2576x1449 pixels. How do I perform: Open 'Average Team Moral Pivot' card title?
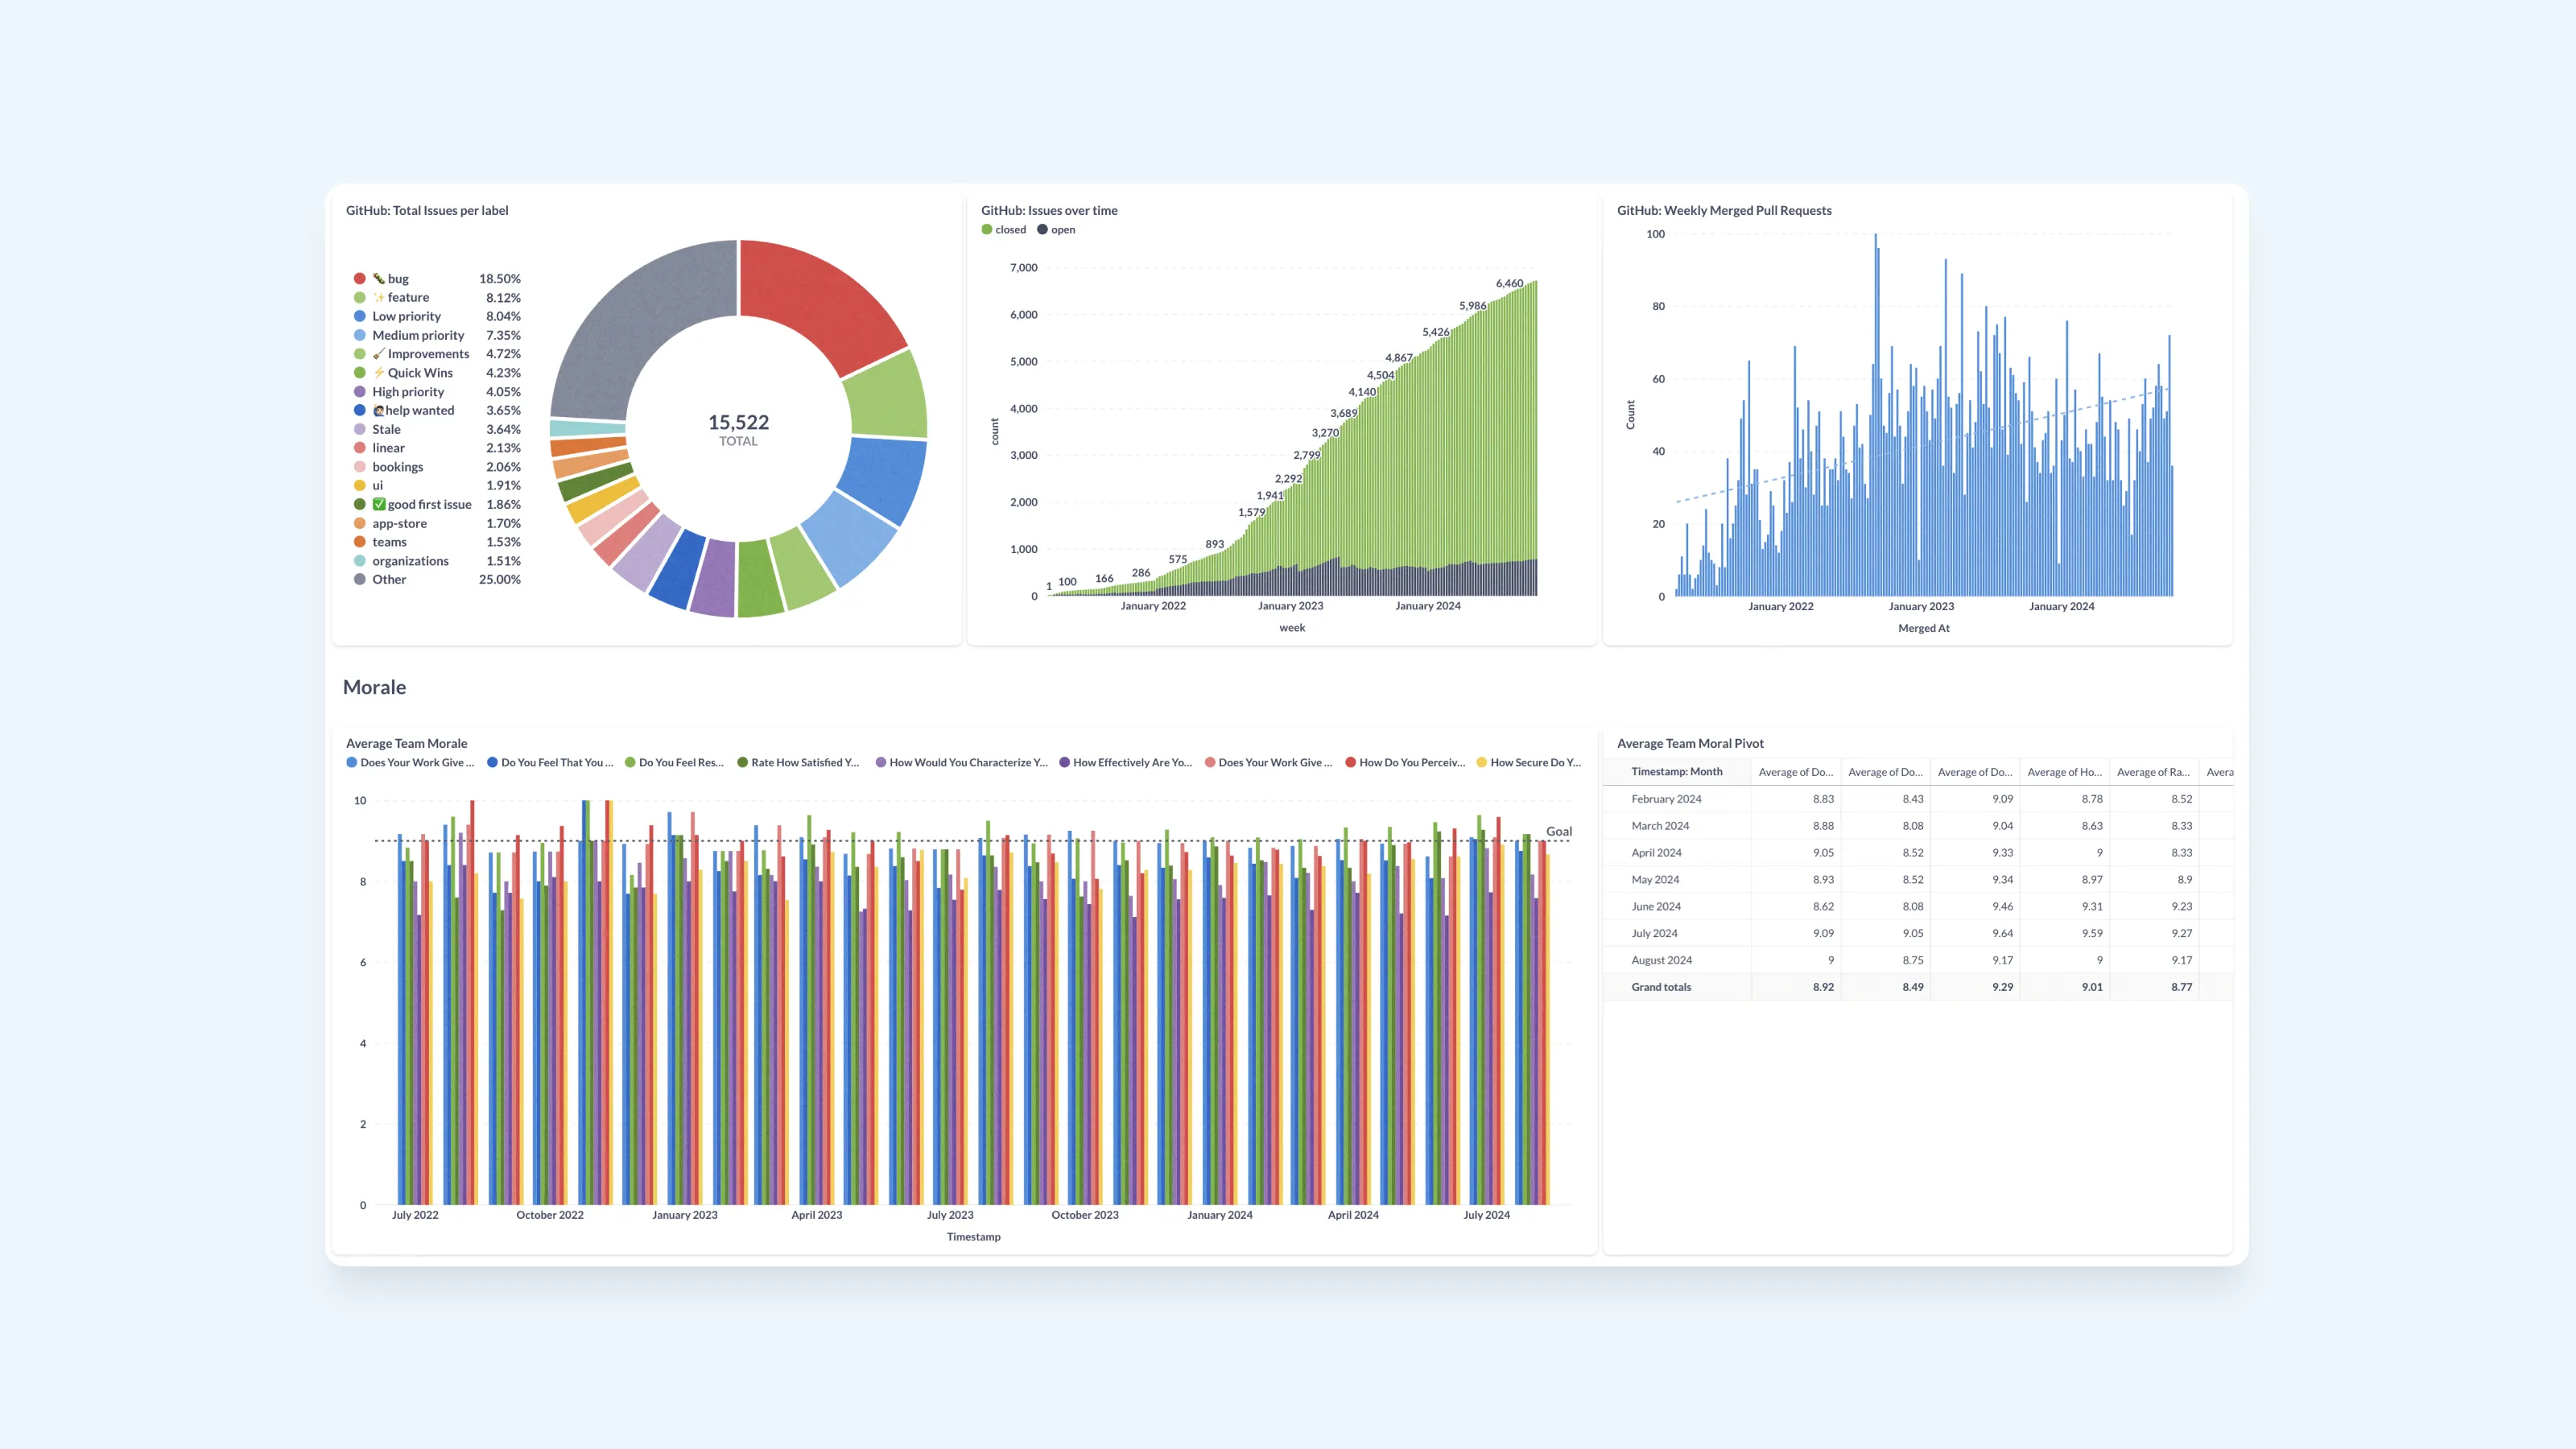pos(1690,743)
